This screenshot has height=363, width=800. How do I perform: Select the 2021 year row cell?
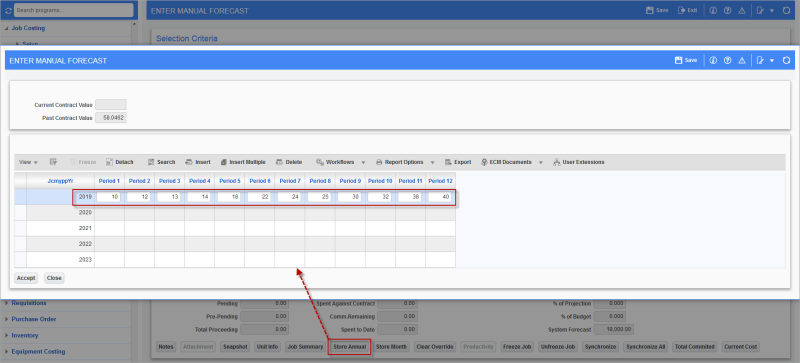pyautogui.click(x=60, y=228)
